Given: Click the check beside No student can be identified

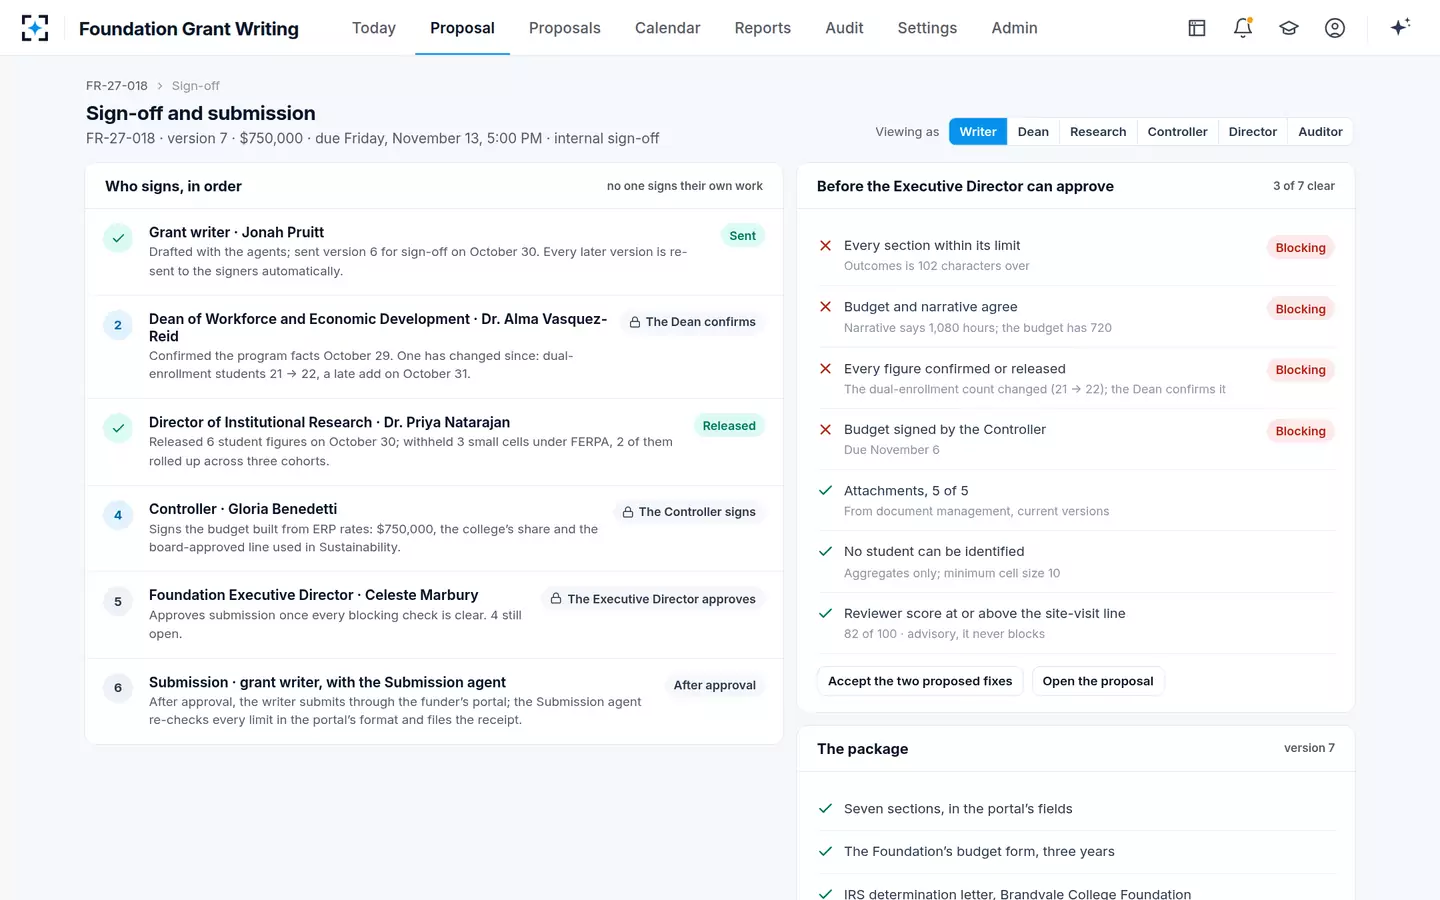Looking at the screenshot, I should (x=825, y=551).
